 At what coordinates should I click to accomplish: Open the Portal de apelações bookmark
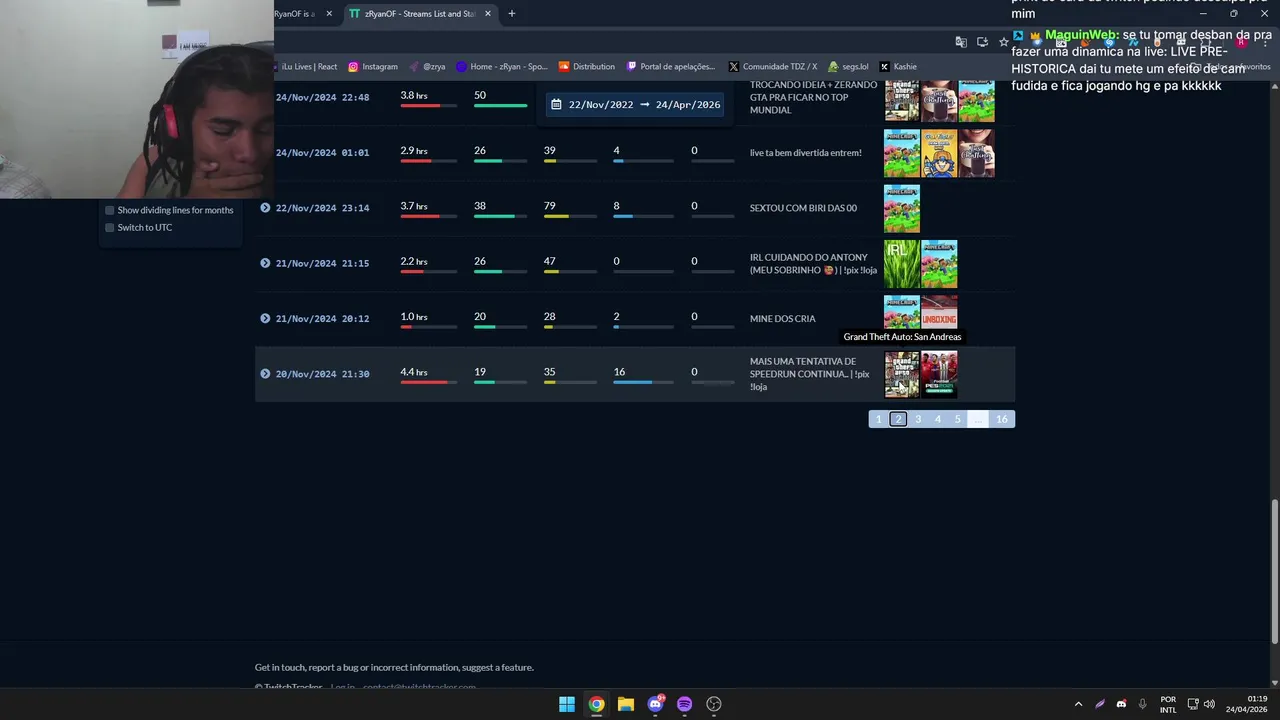pyautogui.click(x=671, y=67)
